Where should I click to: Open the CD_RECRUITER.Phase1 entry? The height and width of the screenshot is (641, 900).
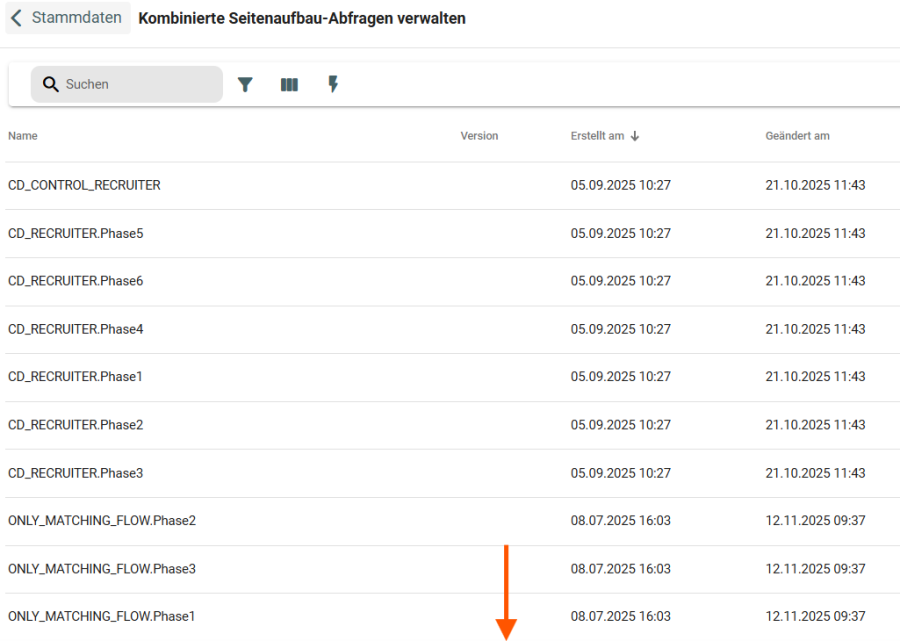76,377
